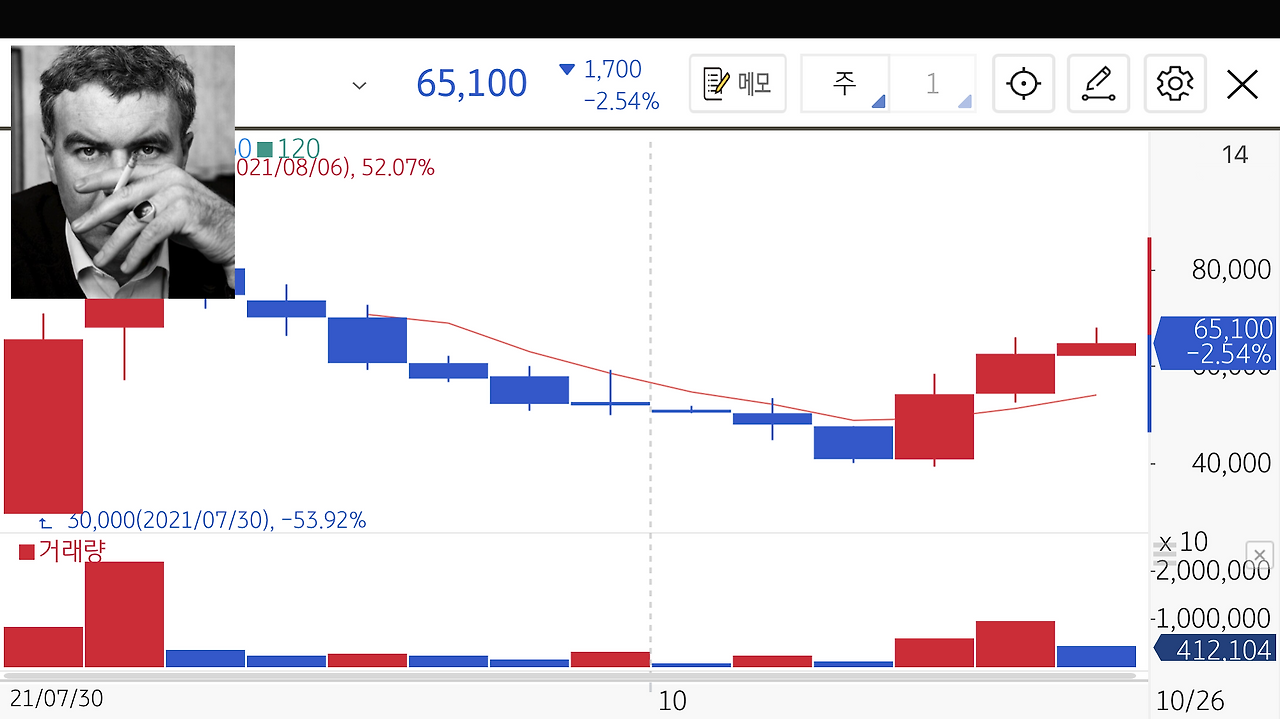This screenshot has height=719, width=1280.
Task: Open the 메모 notepad button
Action: (738, 83)
